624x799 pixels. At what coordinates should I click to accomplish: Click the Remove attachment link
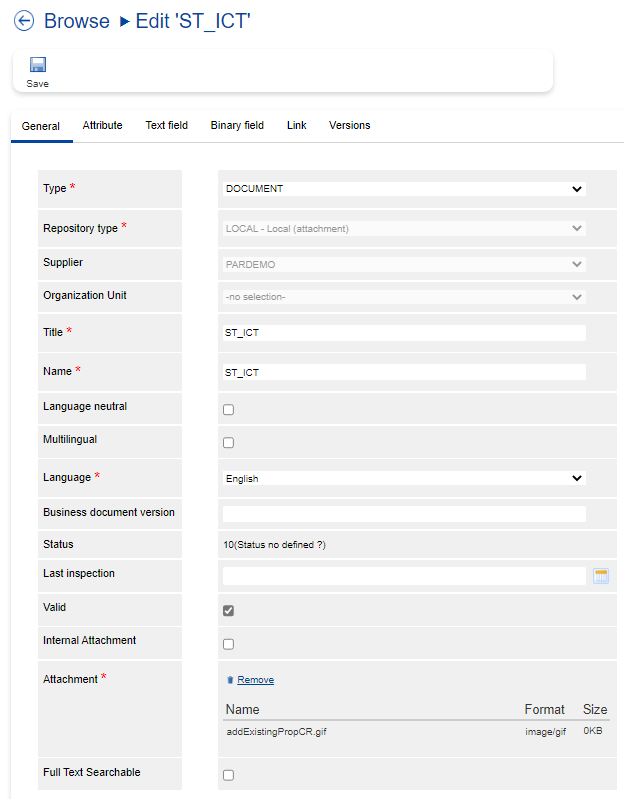click(x=255, y=680)
